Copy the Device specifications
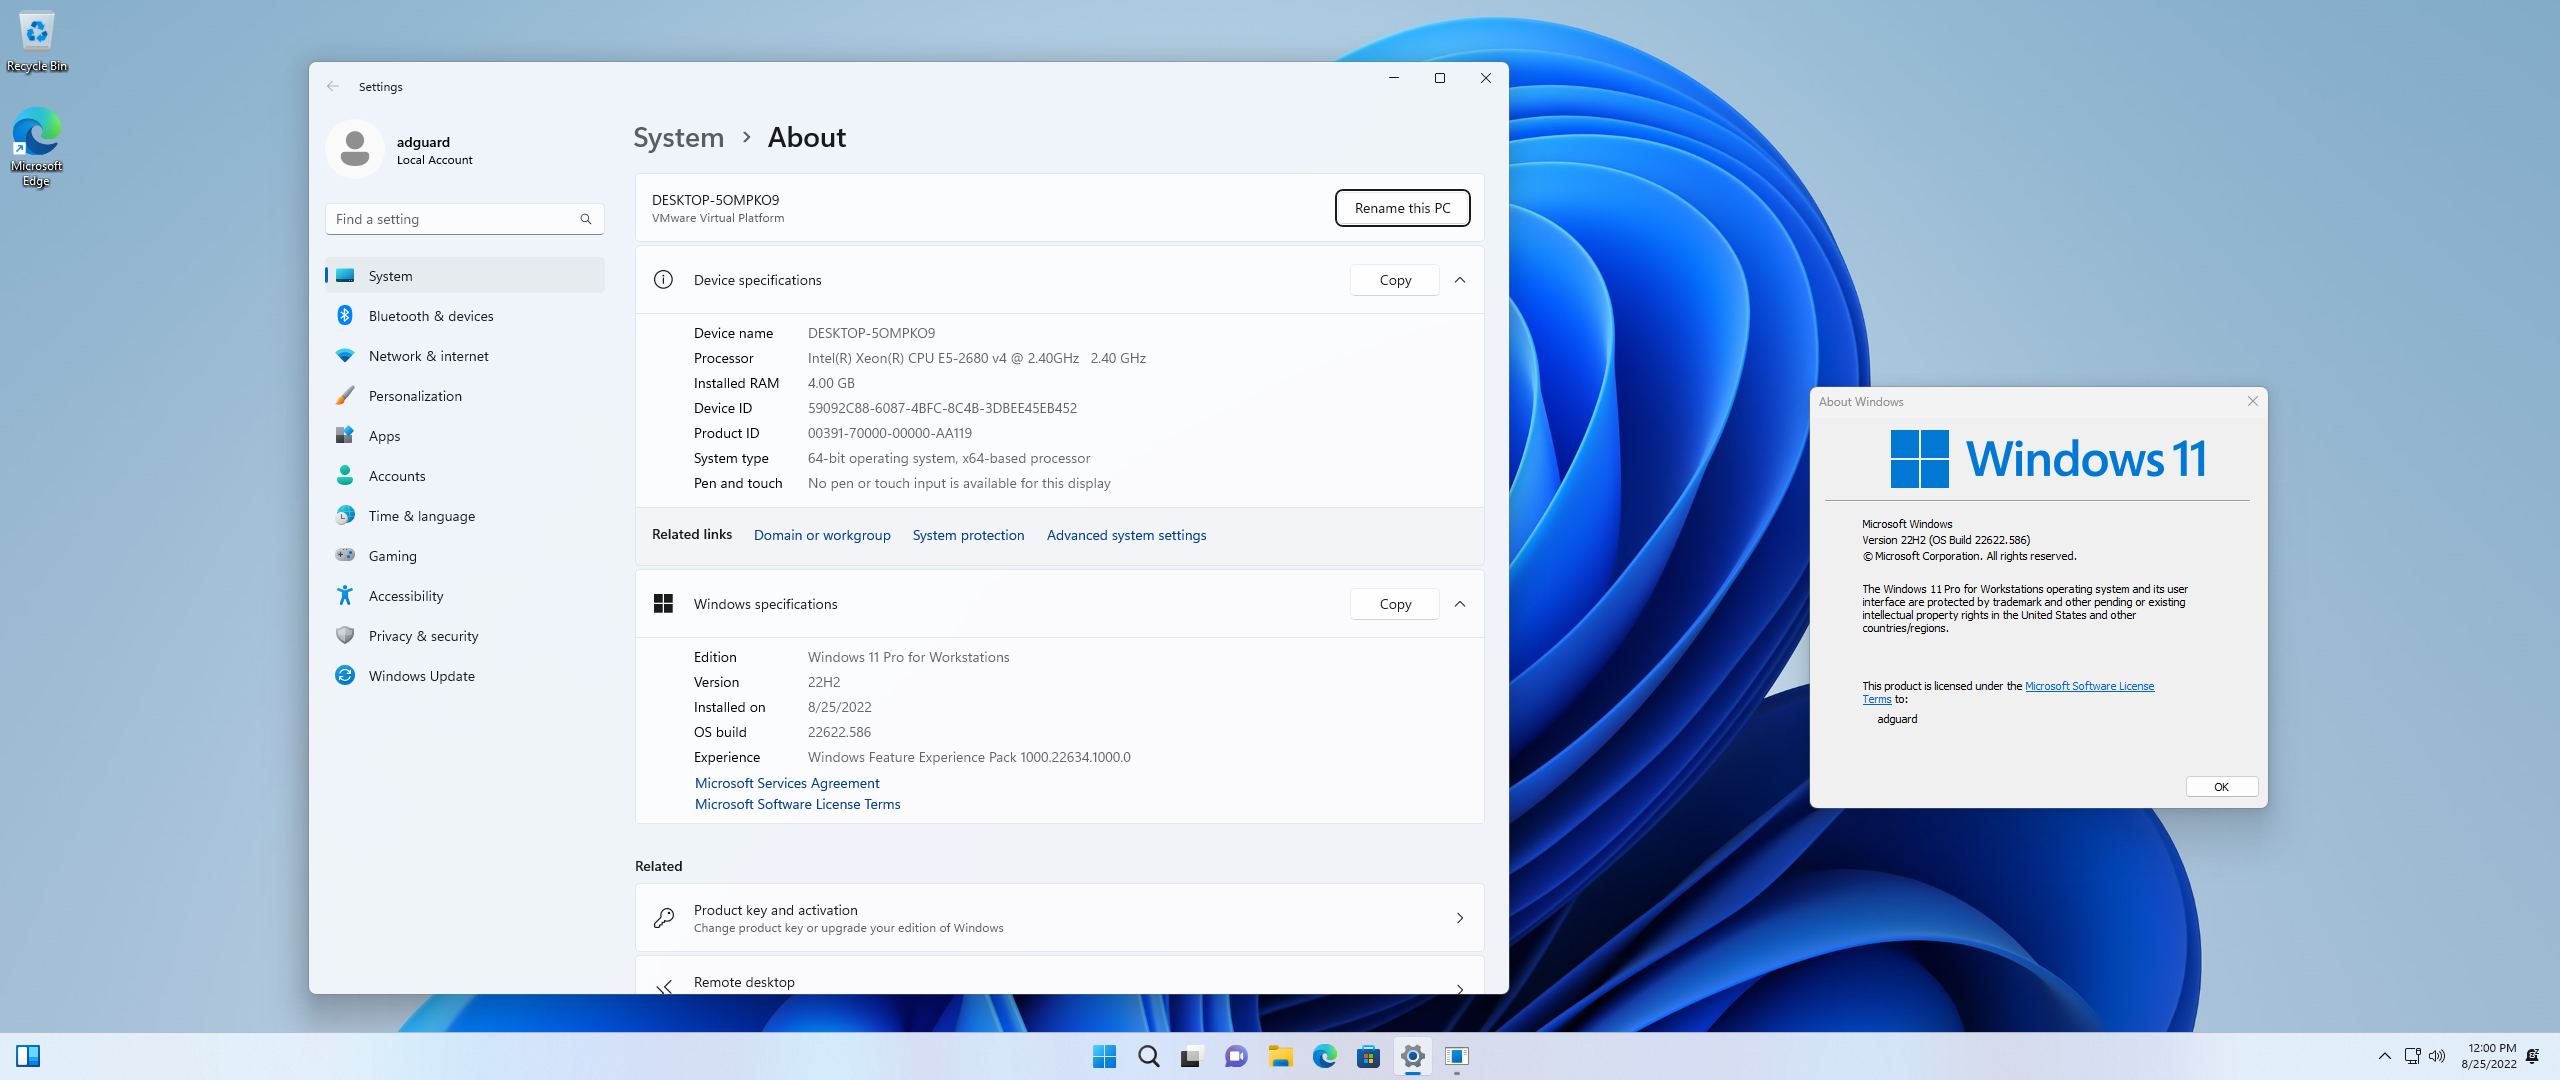2560x1080 pixels. tap(1394, 280)
